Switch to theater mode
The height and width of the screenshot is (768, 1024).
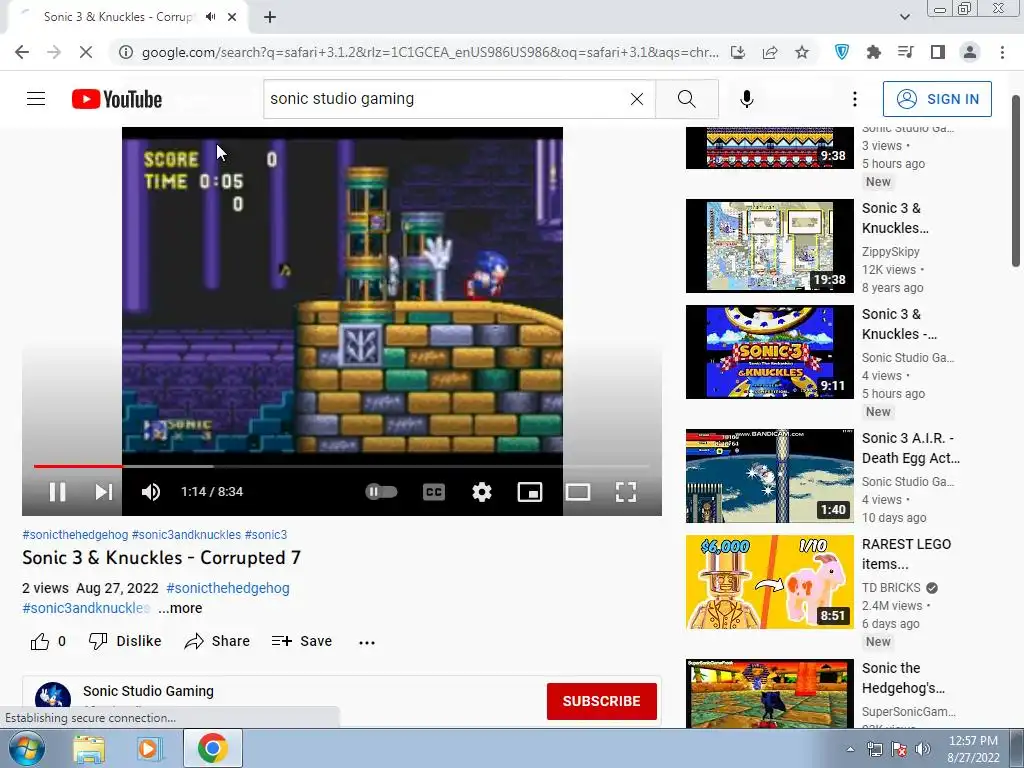tap(578, 492)
